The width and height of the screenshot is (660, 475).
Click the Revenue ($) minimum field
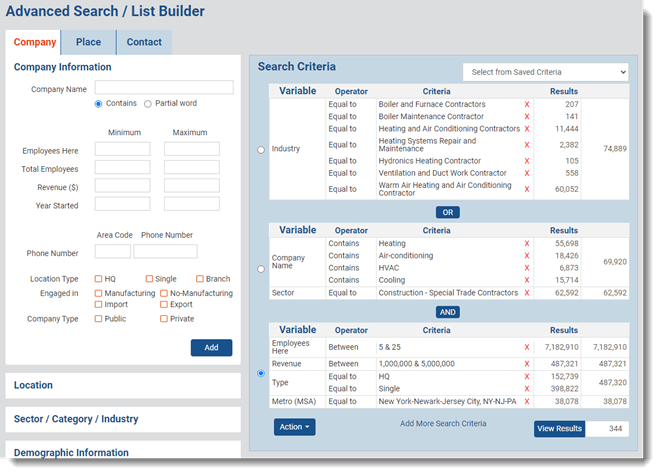point(122,186)
